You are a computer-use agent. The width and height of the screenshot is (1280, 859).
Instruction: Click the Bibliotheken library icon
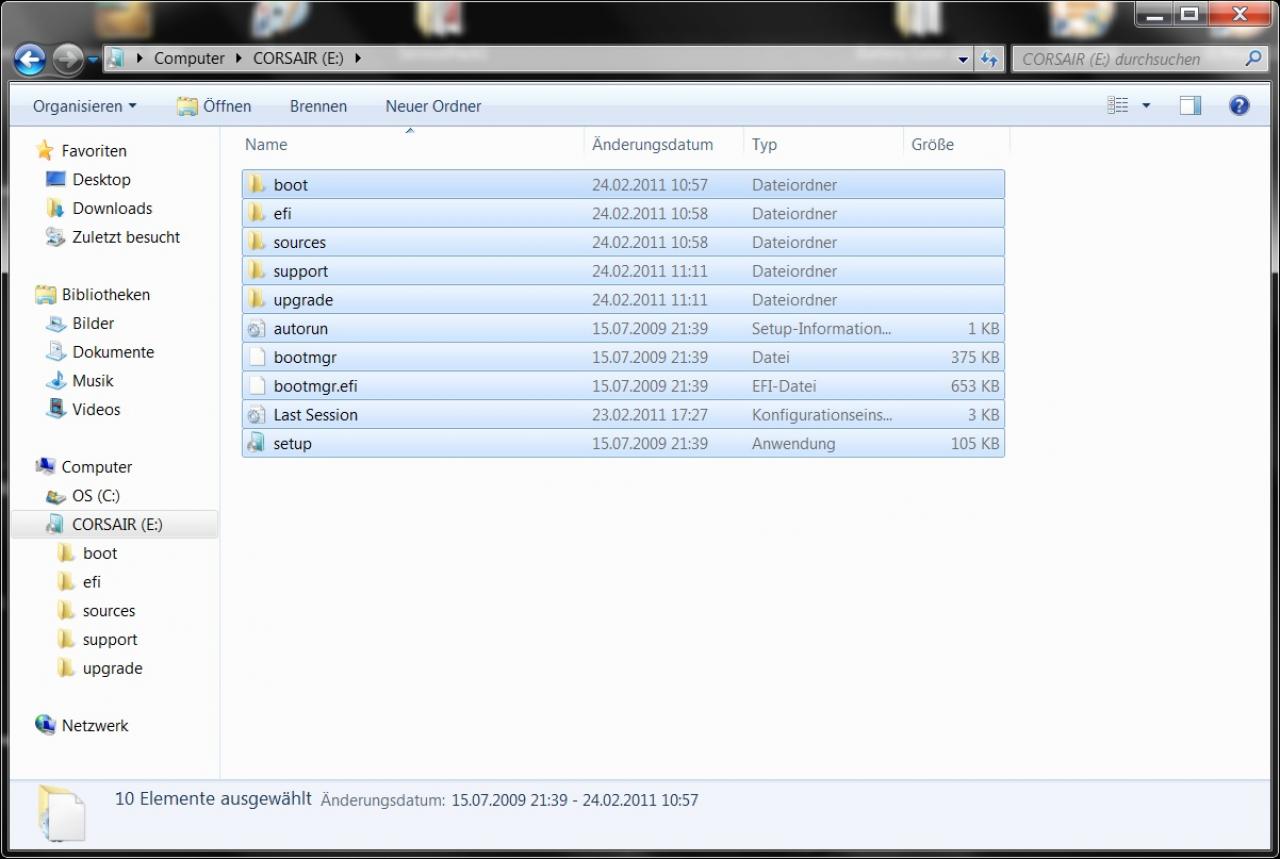click(x=45, y=295)
